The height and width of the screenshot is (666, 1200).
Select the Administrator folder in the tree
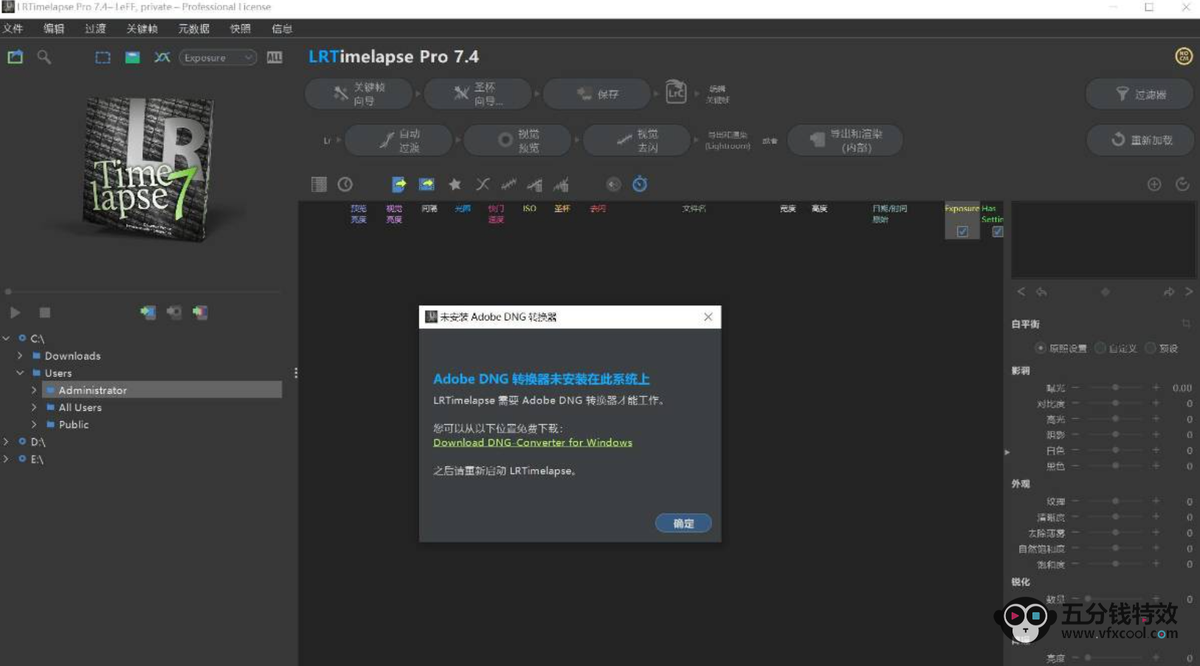[x=162, y=390]
